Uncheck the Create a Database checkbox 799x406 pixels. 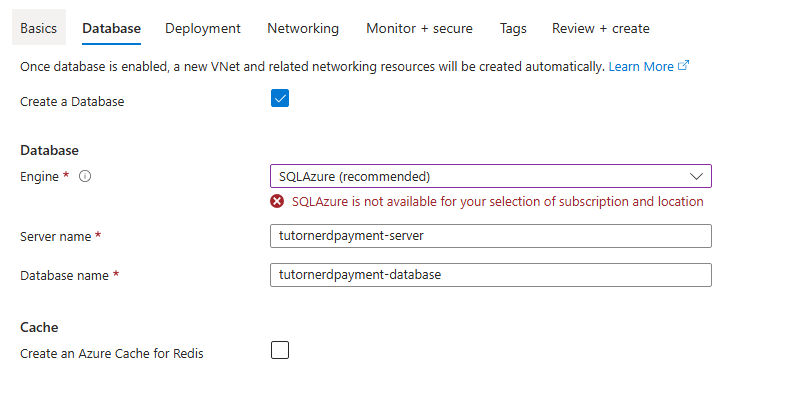[280, 99]
